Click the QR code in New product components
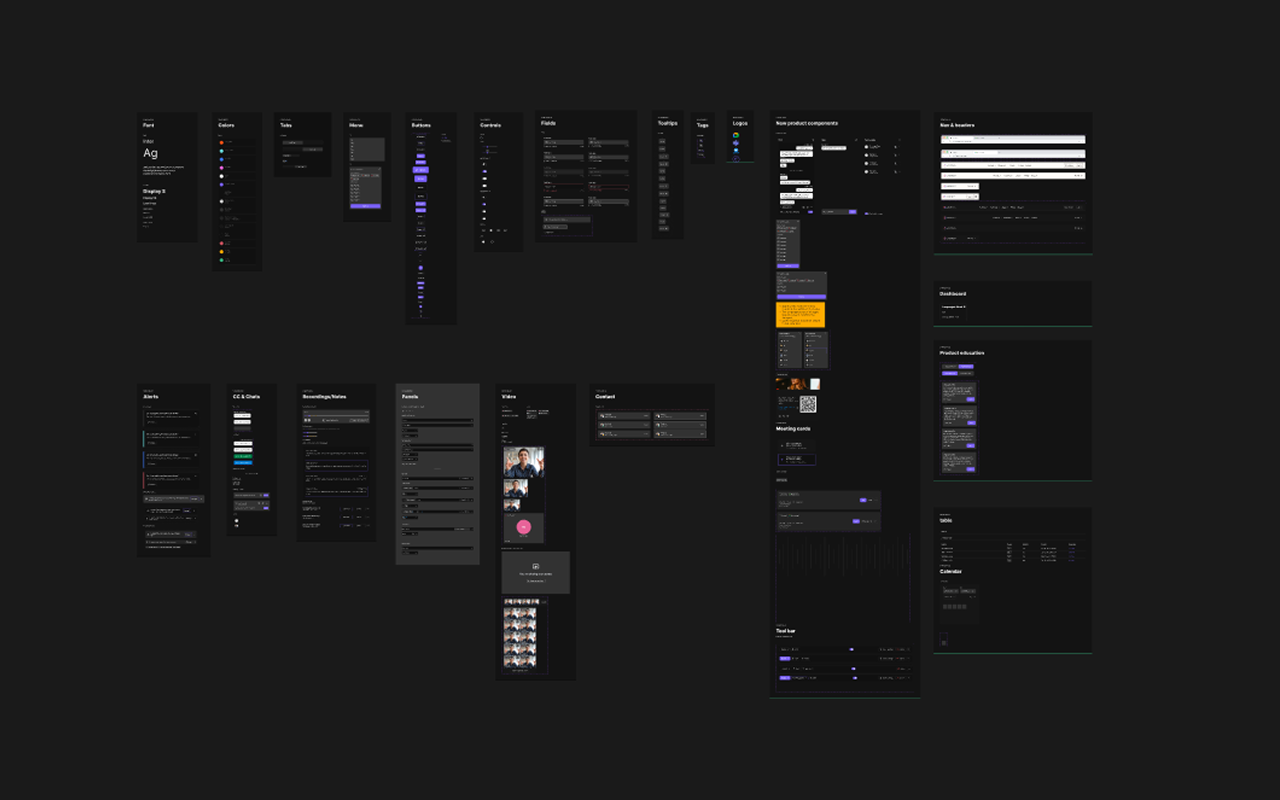1280x800 pixels. [808, 404]
